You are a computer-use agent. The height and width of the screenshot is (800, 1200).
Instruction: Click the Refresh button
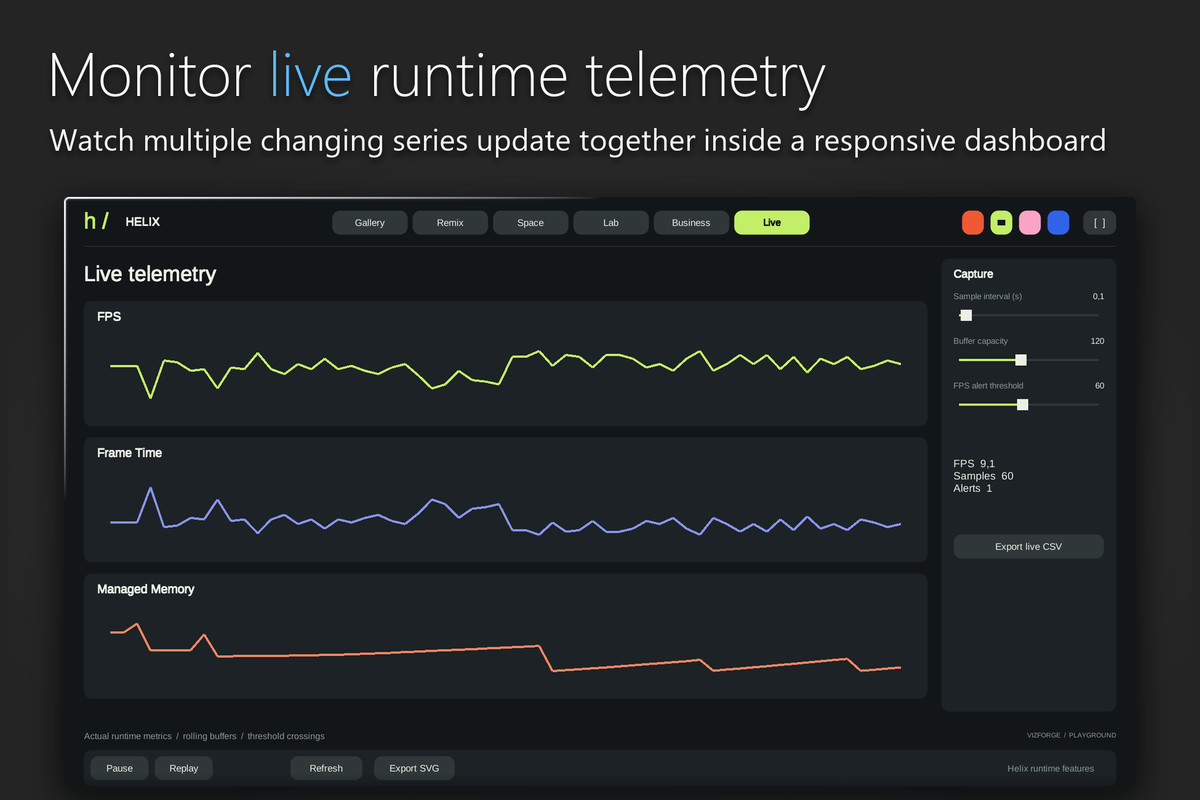(326, 768)
